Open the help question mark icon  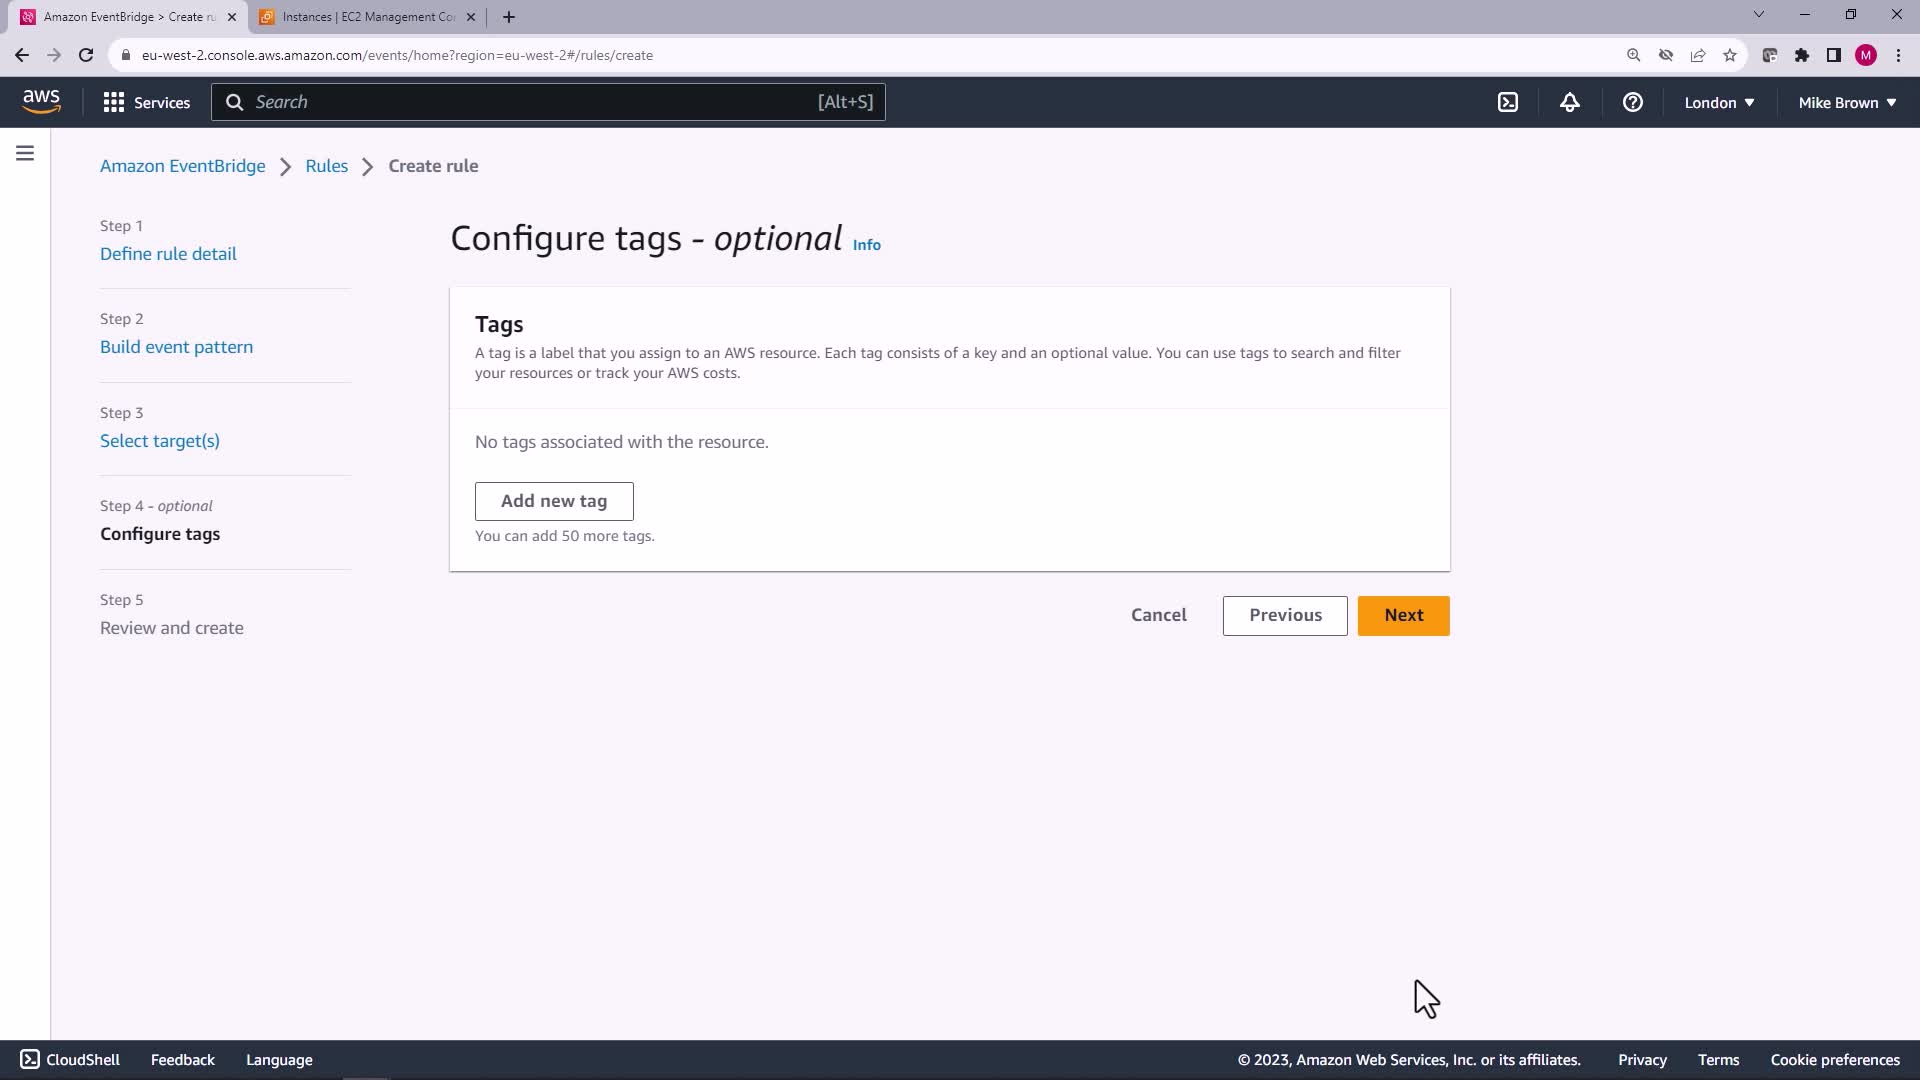coord(1632,102)
